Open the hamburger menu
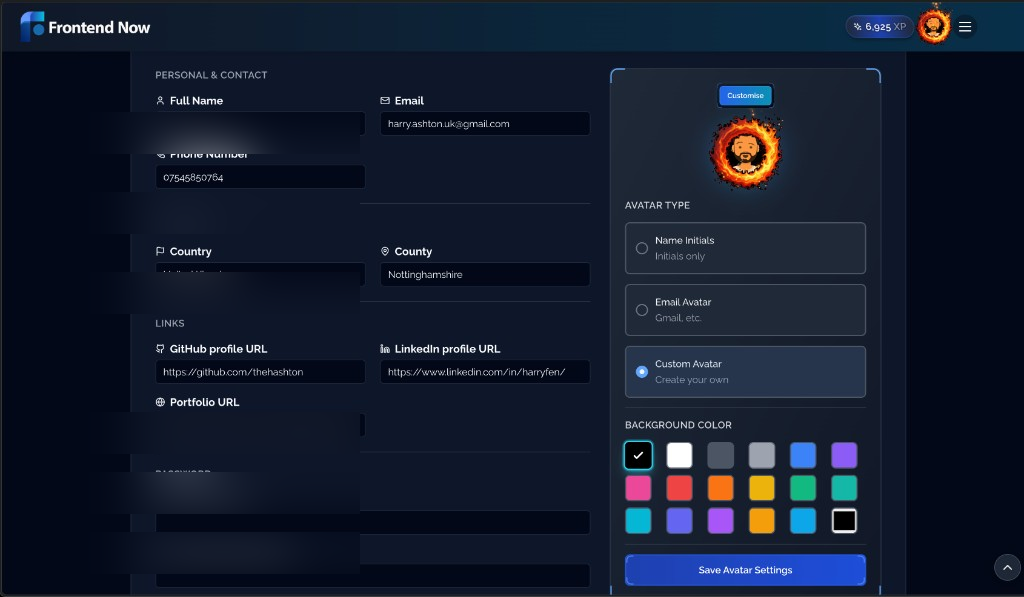This screenshot has width=1024, height=597. click(965, 27)
